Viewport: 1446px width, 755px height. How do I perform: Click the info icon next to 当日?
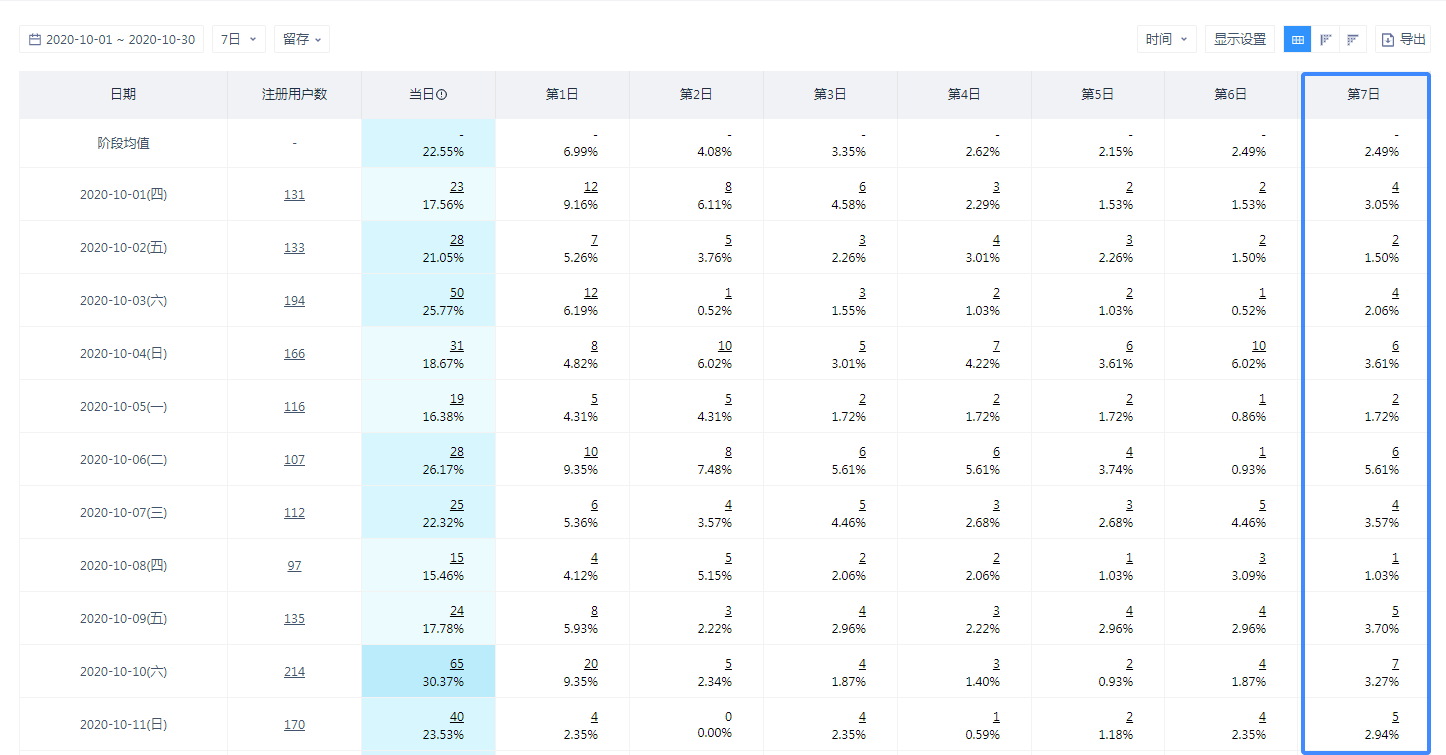click(x=442, y=95)
